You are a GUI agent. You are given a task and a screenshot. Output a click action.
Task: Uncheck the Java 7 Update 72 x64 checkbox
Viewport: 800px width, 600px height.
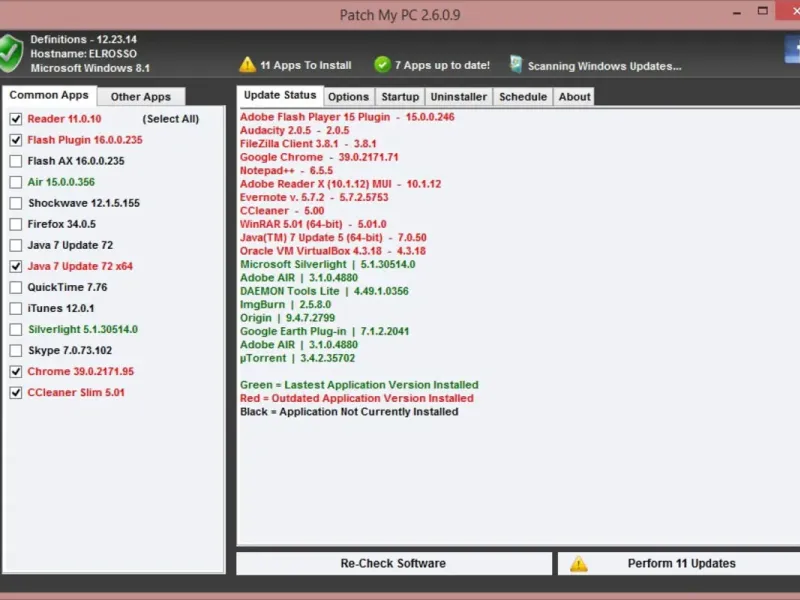[x=16, y=266]
